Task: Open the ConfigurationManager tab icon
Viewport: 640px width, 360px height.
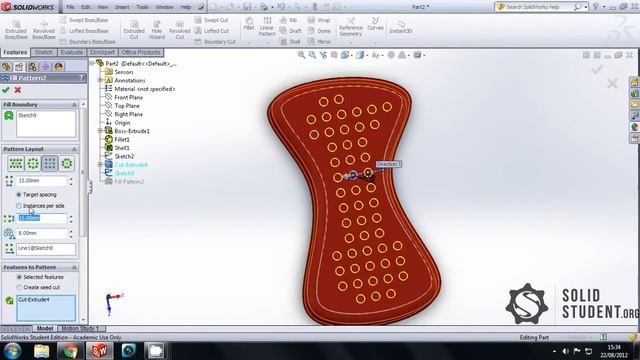Action: [32, 67]
